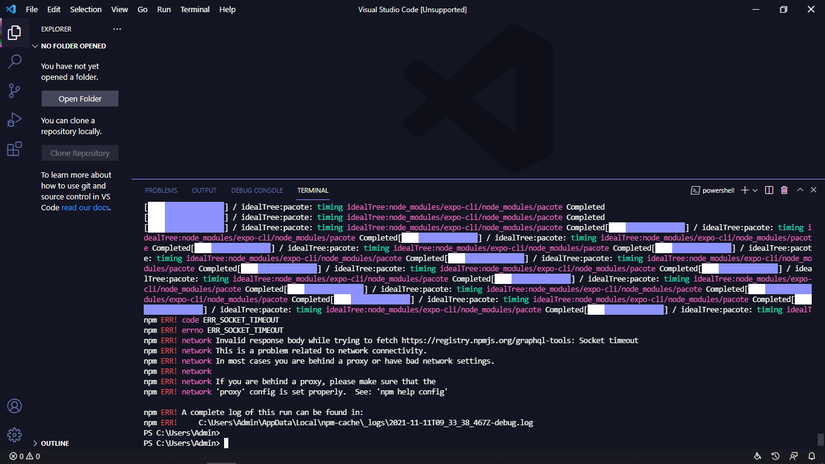Open notifications bell in status bar

(812, 456)
